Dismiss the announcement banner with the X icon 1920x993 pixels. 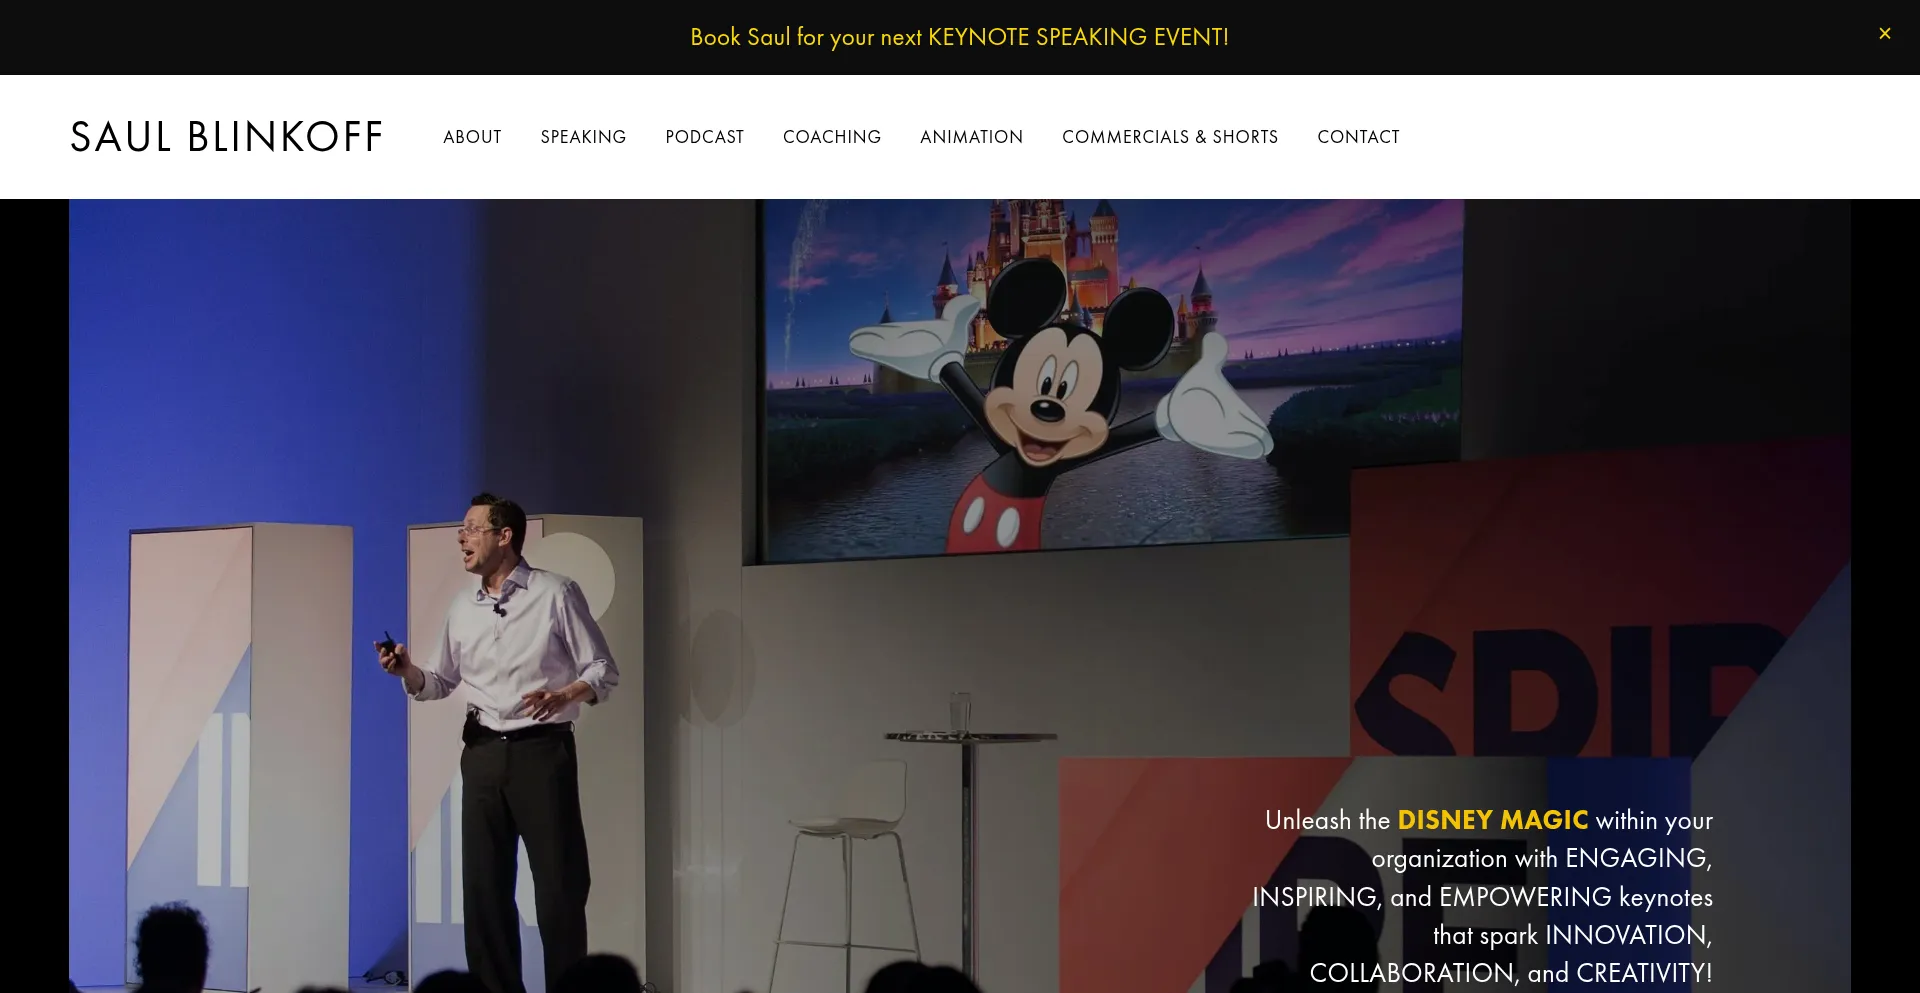[1884, 34]
